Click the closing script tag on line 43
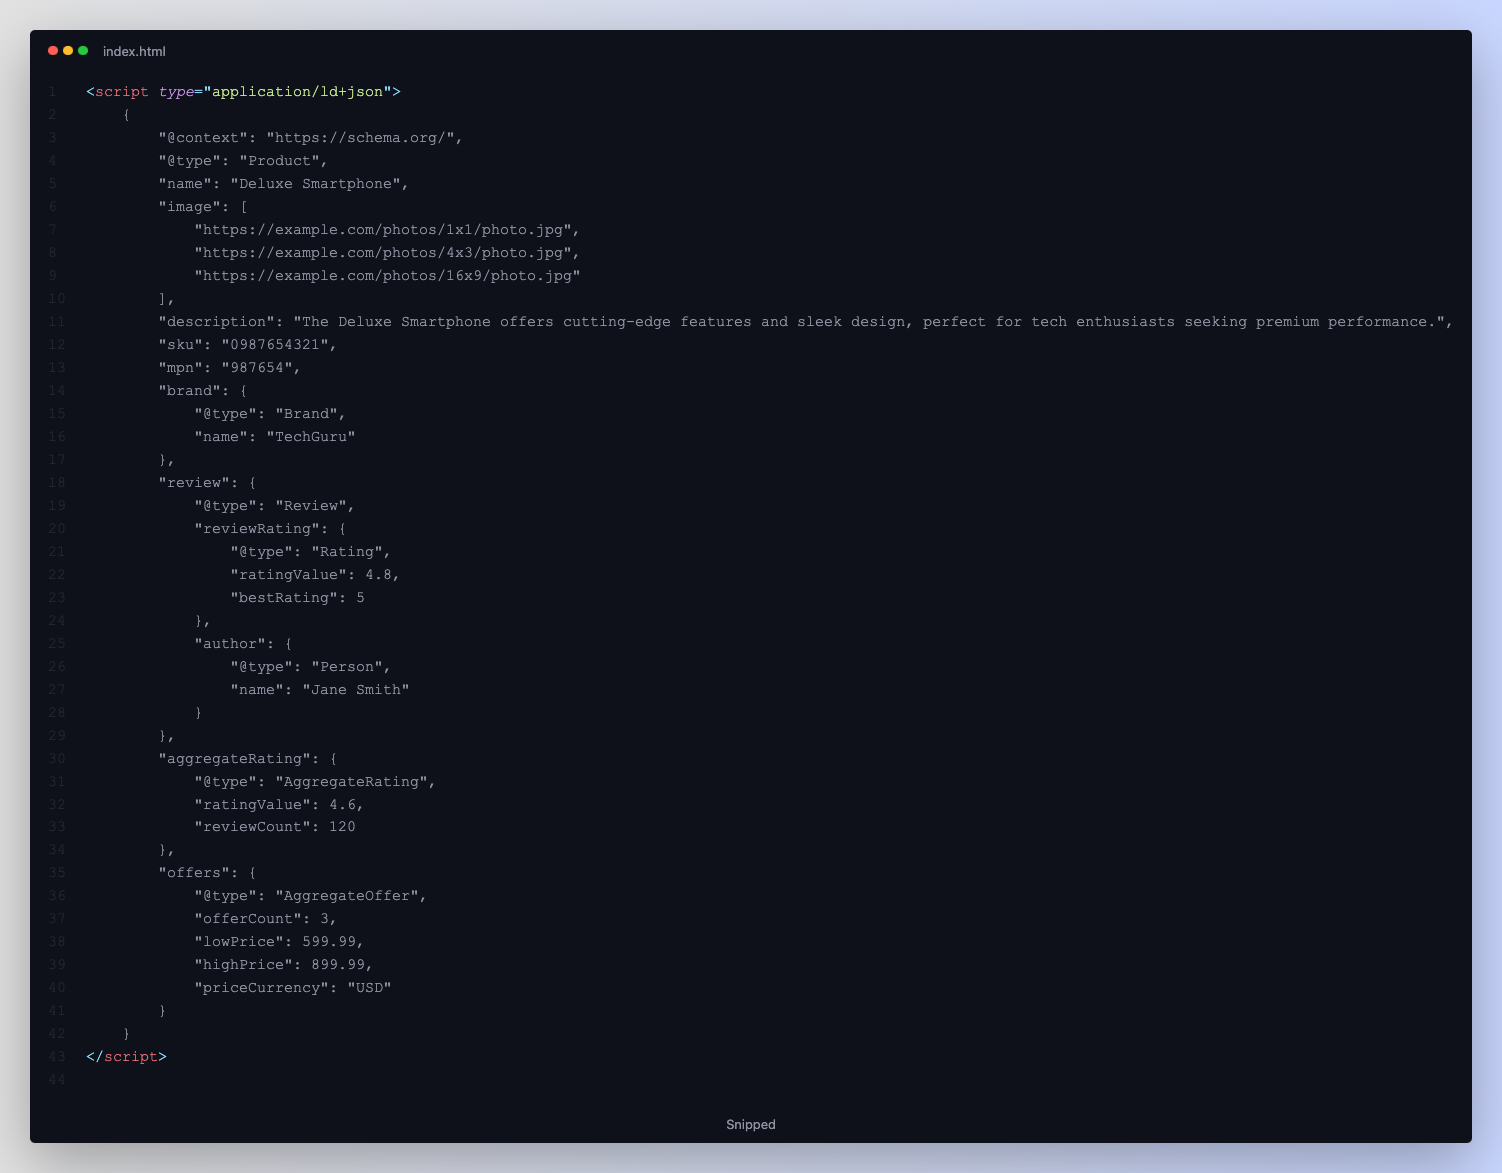 [x=127, y=1056]
